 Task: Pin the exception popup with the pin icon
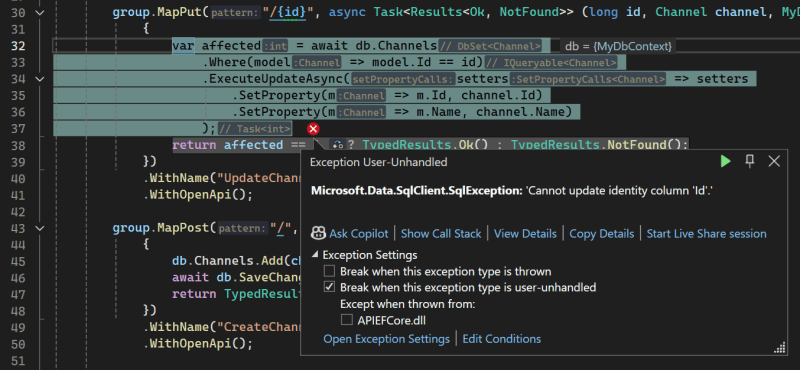pyautogui.click(x=749, y=161)
